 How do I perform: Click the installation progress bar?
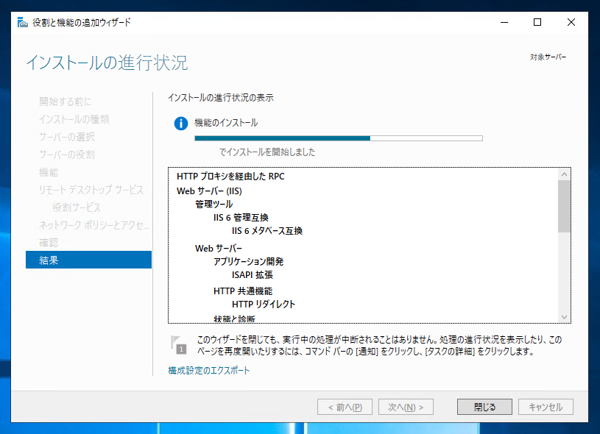339,138
